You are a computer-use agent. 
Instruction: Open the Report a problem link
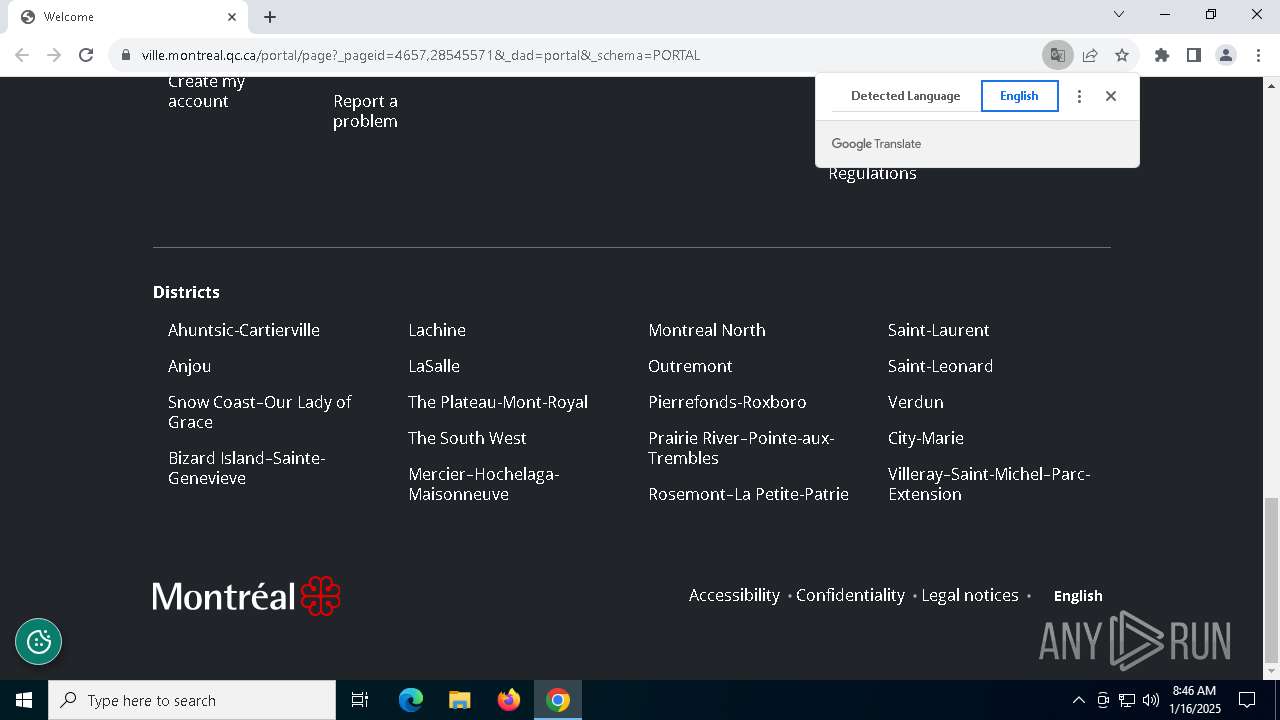(365, 111)
